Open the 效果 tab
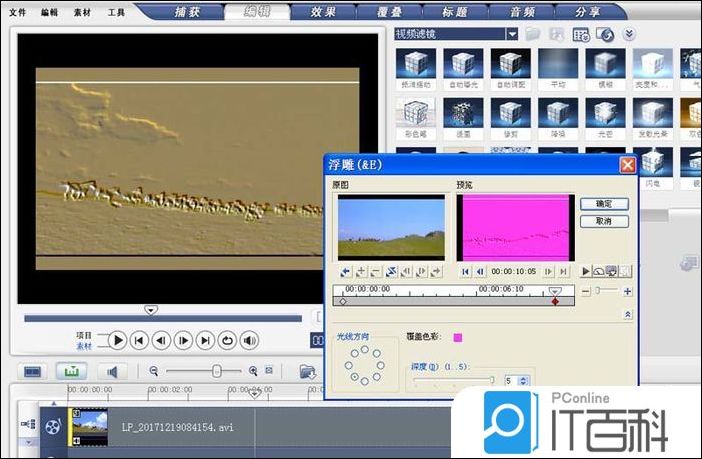This screenshot has width=702, height=459. tap(323, 12)
